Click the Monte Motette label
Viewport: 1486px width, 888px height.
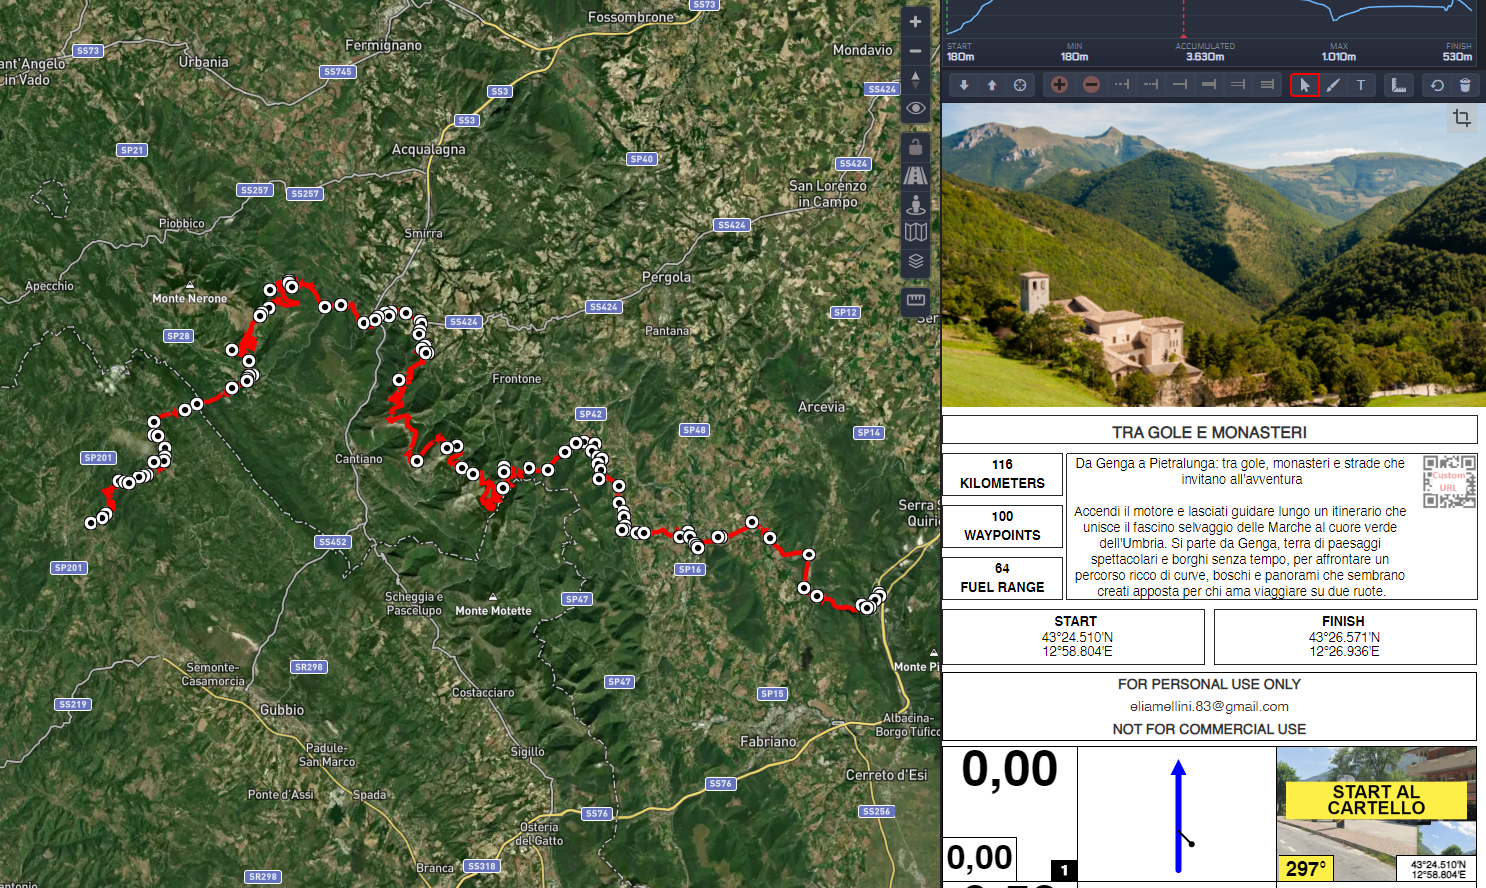click(493, 610)
